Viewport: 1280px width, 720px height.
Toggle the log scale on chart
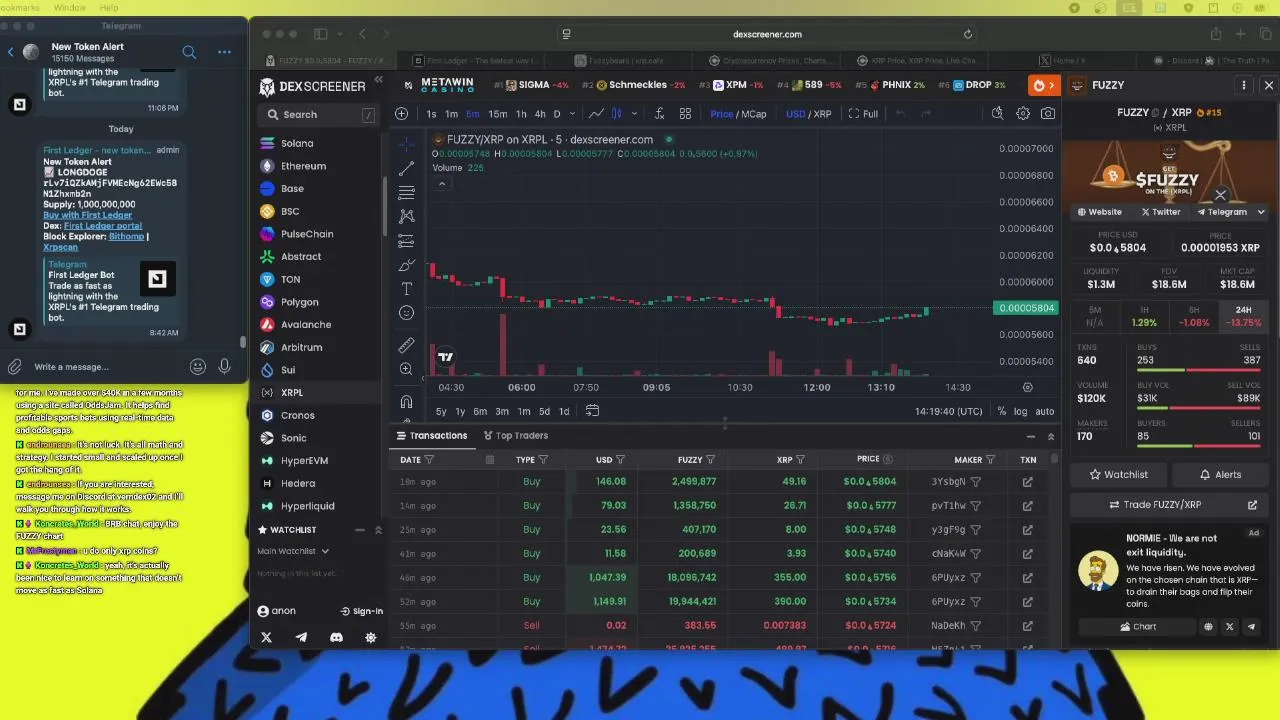pyautogui.click(x=1020, y=411)
